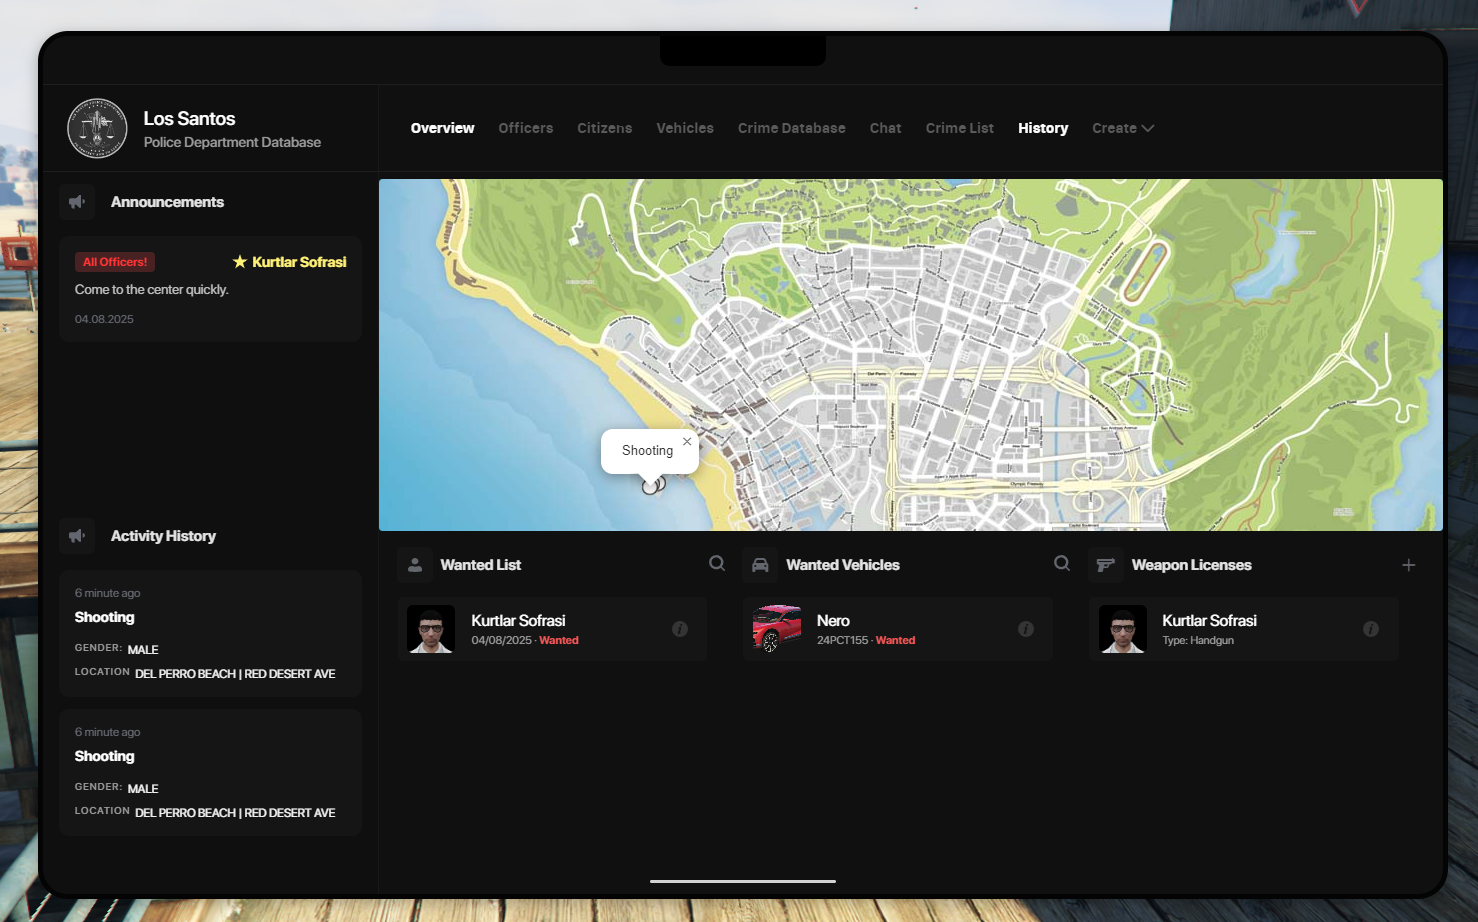Click the Wanted Vehicles search icon
This screenshot has height=922, width=1478.
click(1062, 564)
